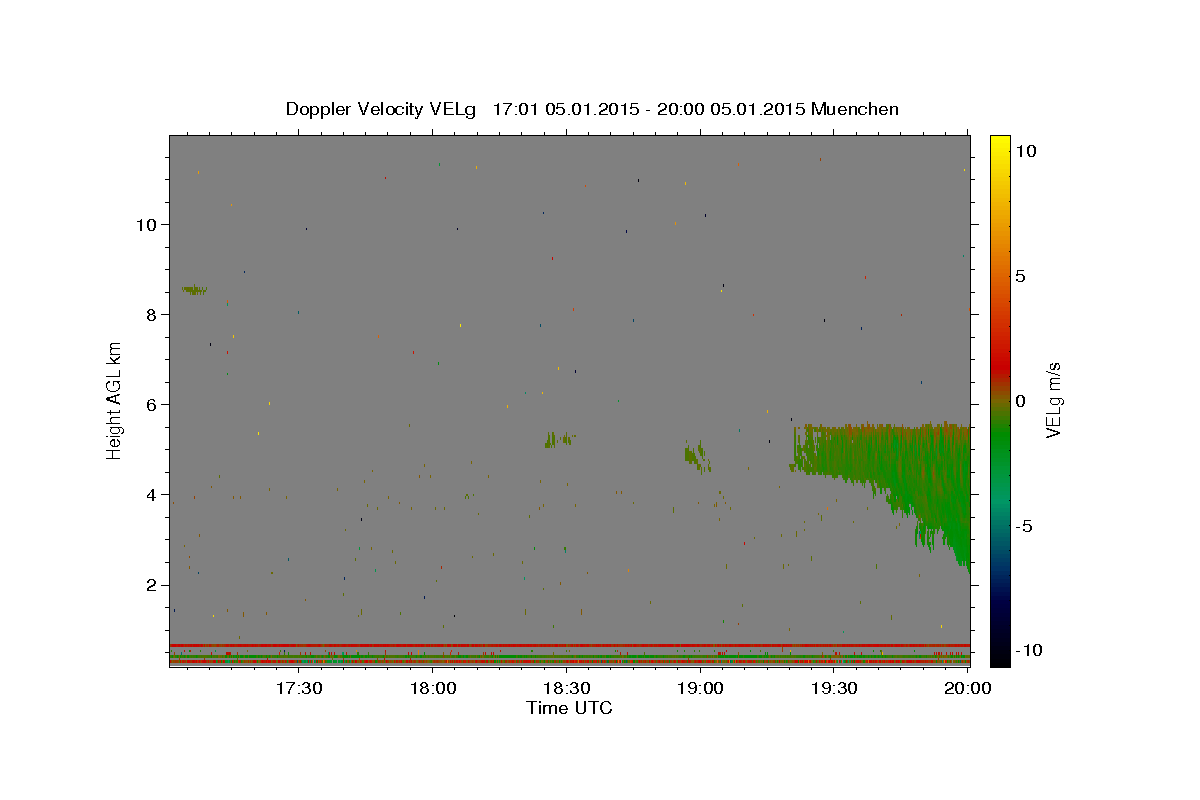Screen dimensions: 1200x800
Task: Click the '18:30' time tick label
Action: coord(567,688)
